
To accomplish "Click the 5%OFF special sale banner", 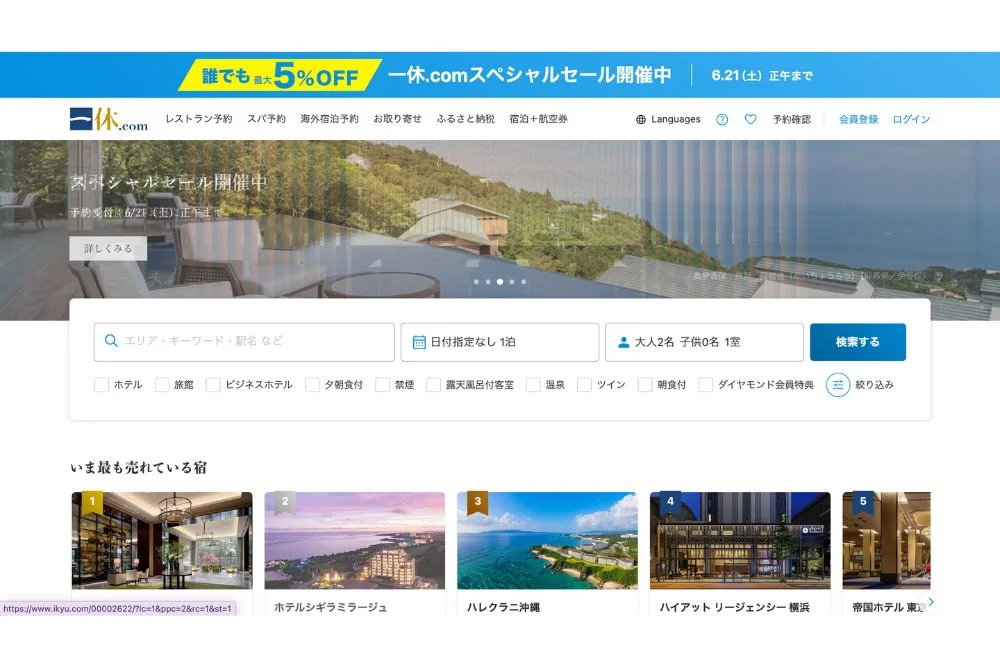I will coord(500,75).
